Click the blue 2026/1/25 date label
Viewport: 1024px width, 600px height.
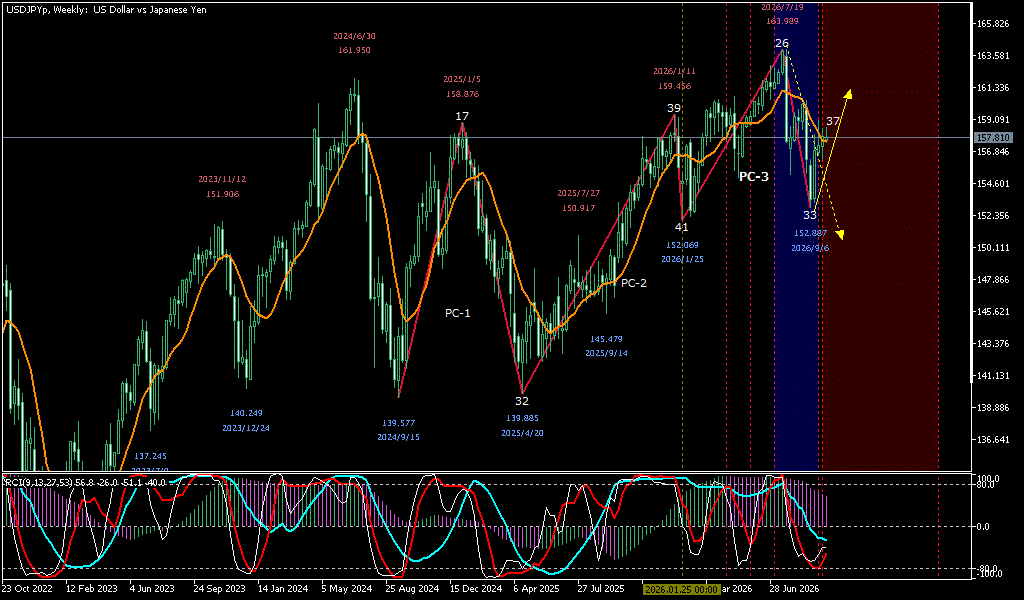[682, 259]
